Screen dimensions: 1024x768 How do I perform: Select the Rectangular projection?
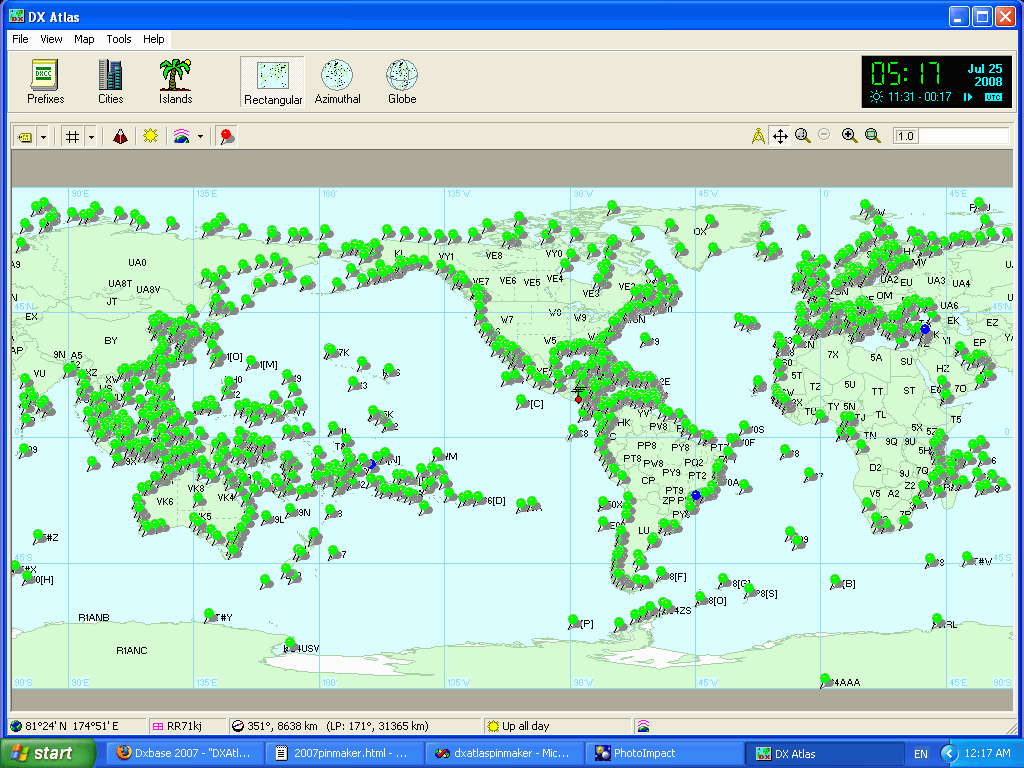pyautogui.click(x=272, y=81)
